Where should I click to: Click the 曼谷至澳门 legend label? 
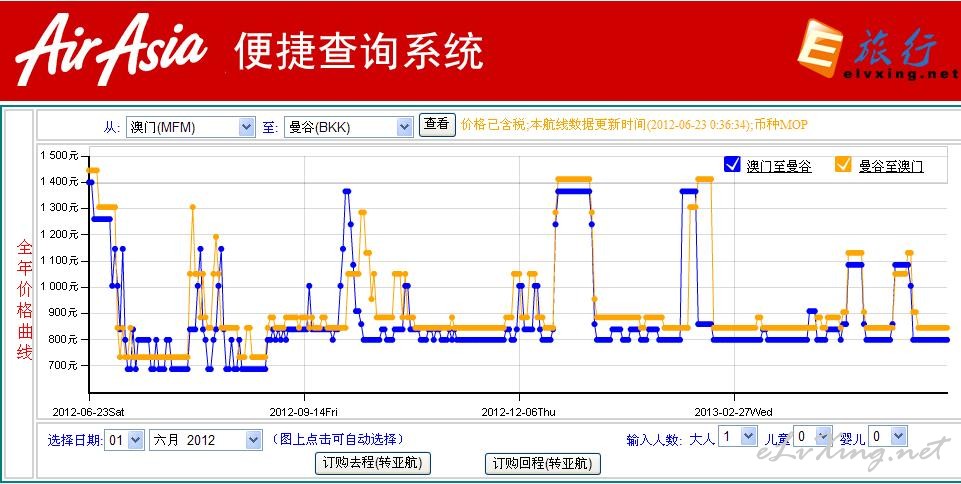click(x=891, y=166)
